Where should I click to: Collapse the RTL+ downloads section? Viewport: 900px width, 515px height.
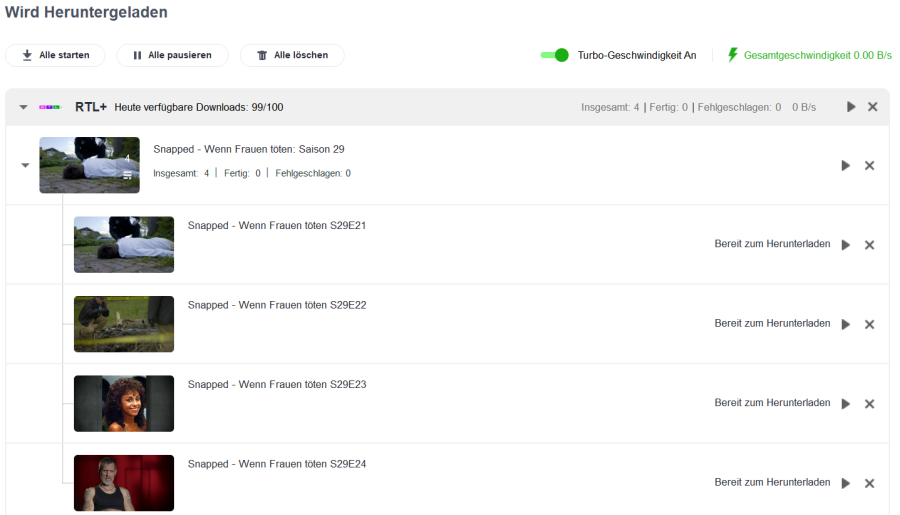(x=23, y=107)
